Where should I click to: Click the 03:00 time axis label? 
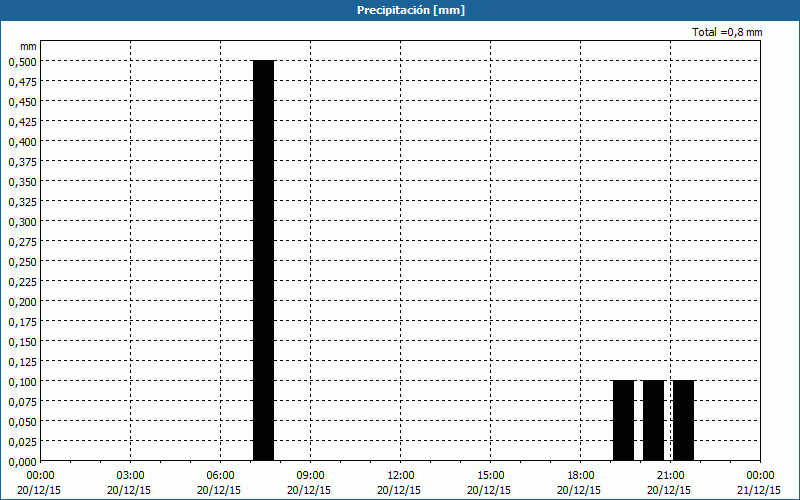point(130,476)
